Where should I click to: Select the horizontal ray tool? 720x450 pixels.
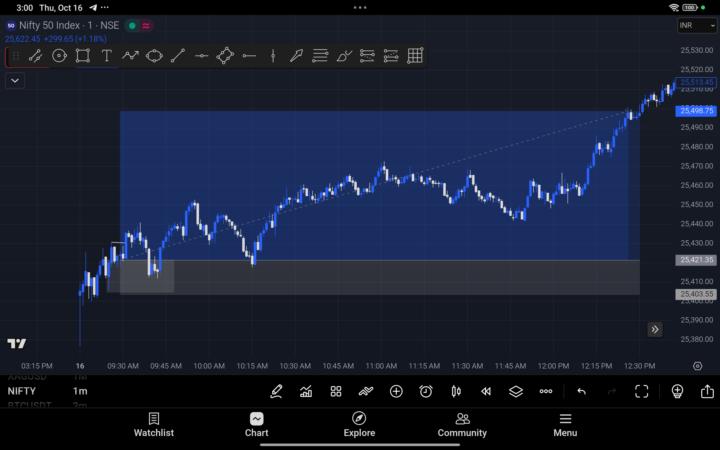tap(249, 56)
